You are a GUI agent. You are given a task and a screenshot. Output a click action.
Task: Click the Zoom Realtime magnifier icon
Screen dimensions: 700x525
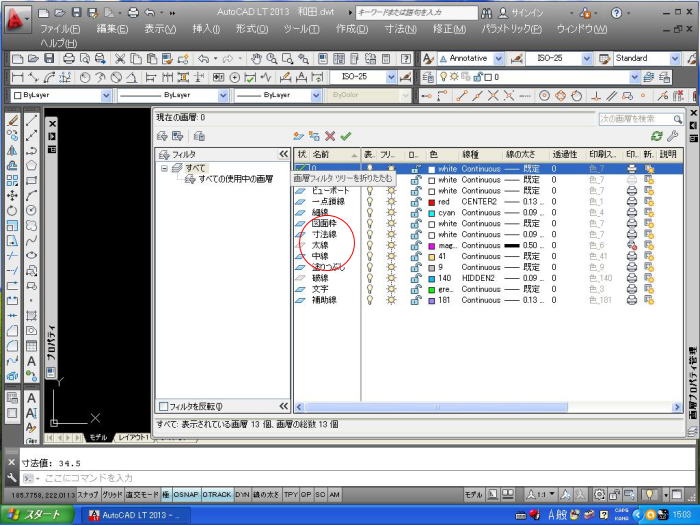(271, 58)
